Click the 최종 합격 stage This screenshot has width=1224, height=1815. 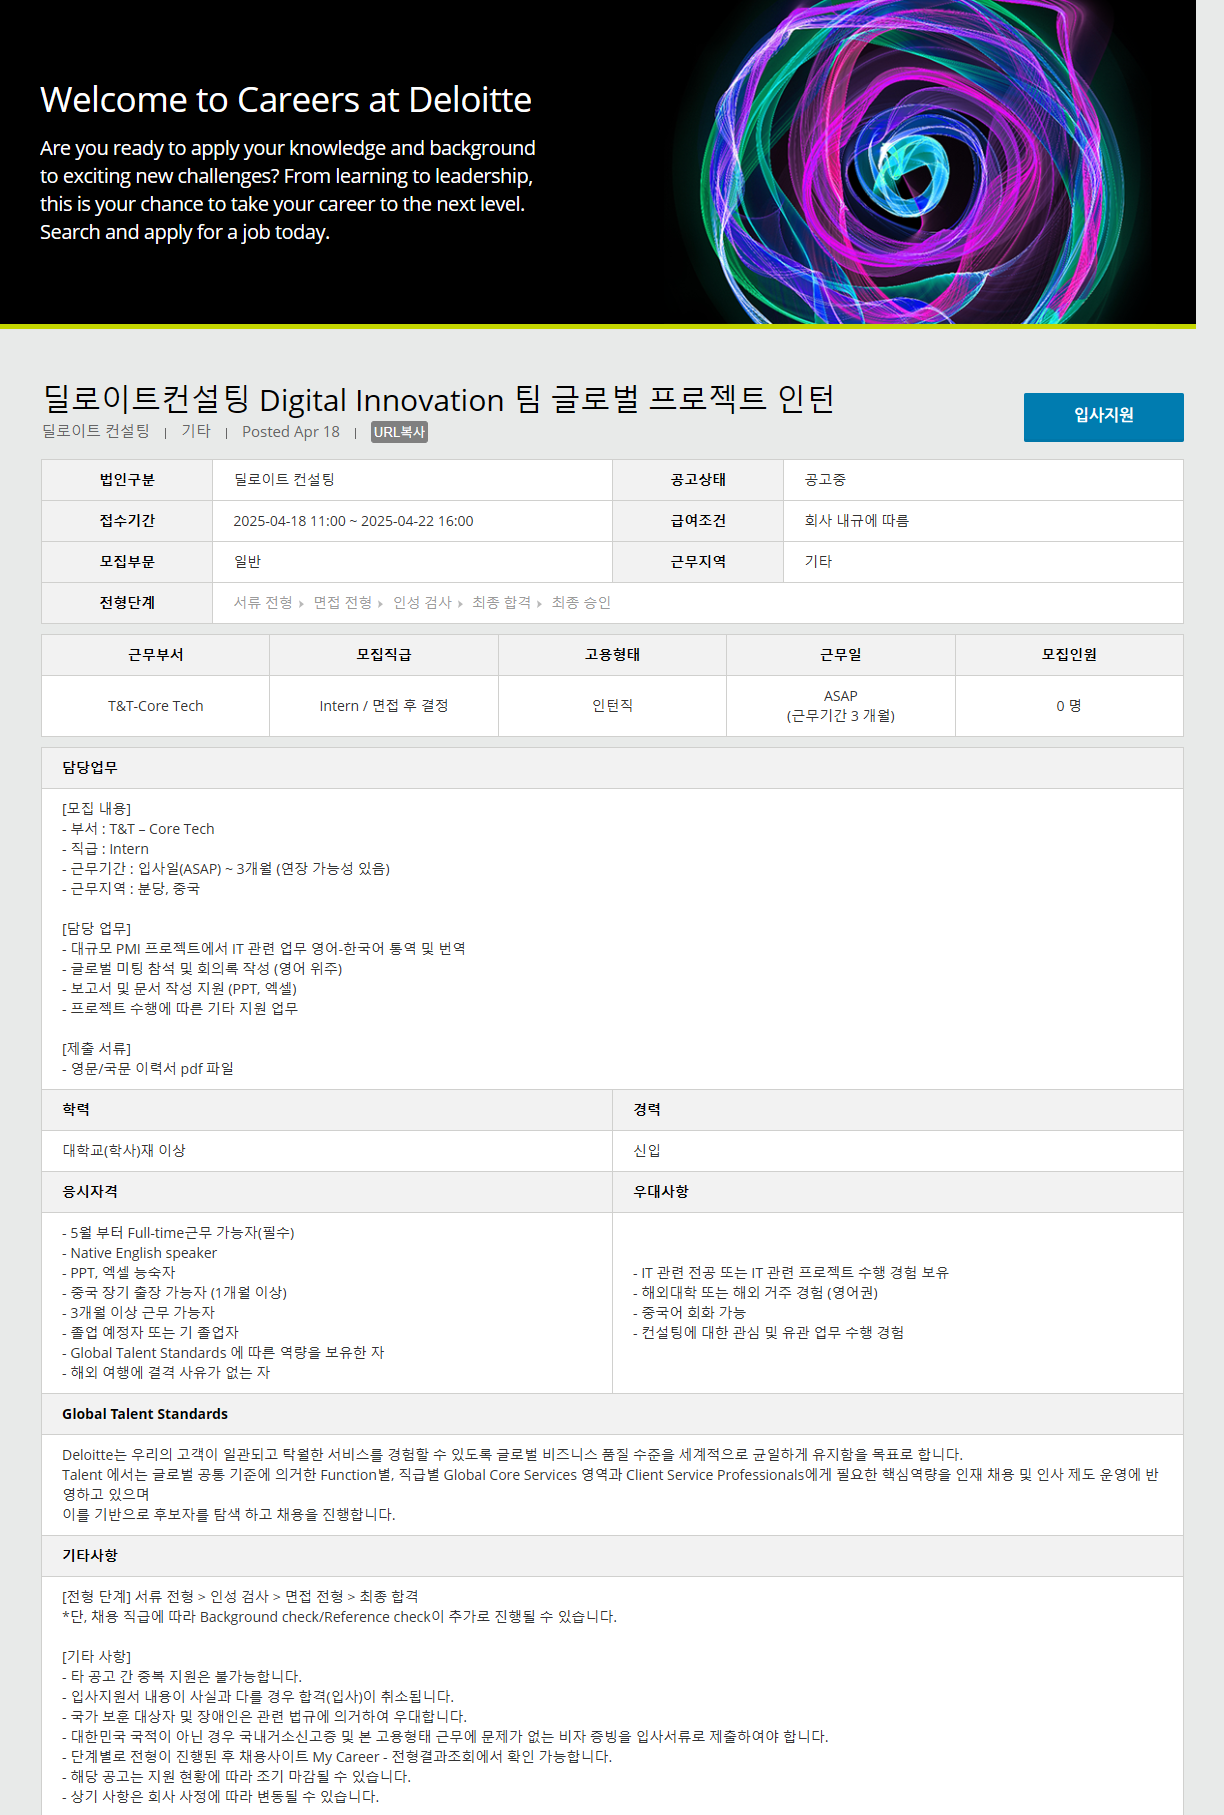(501, 603)
